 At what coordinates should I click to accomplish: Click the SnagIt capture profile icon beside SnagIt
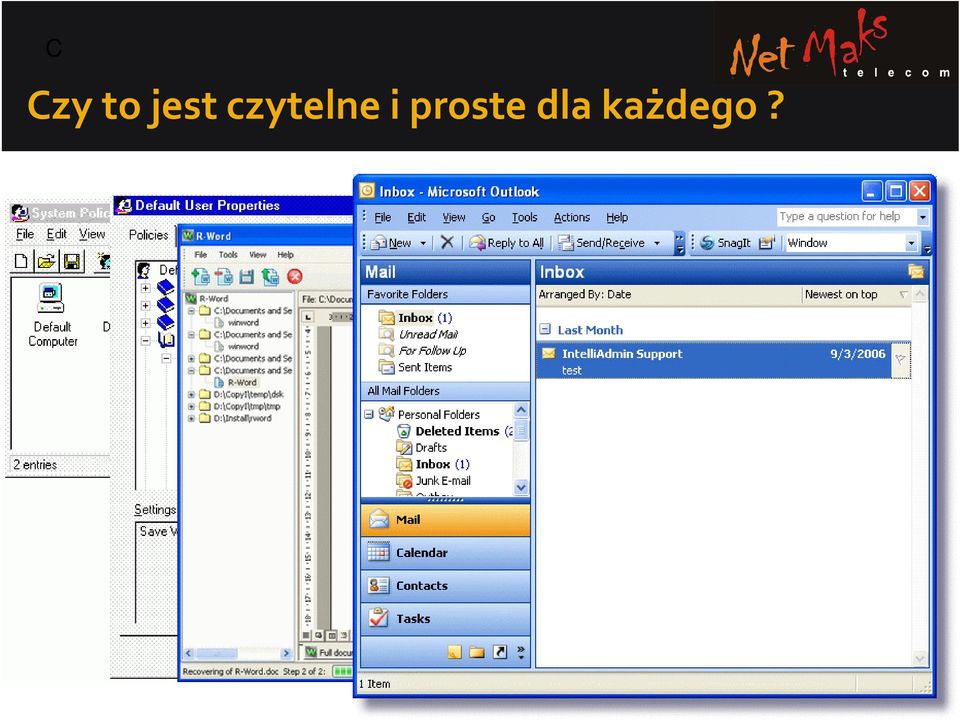click(x=767, y=243)
